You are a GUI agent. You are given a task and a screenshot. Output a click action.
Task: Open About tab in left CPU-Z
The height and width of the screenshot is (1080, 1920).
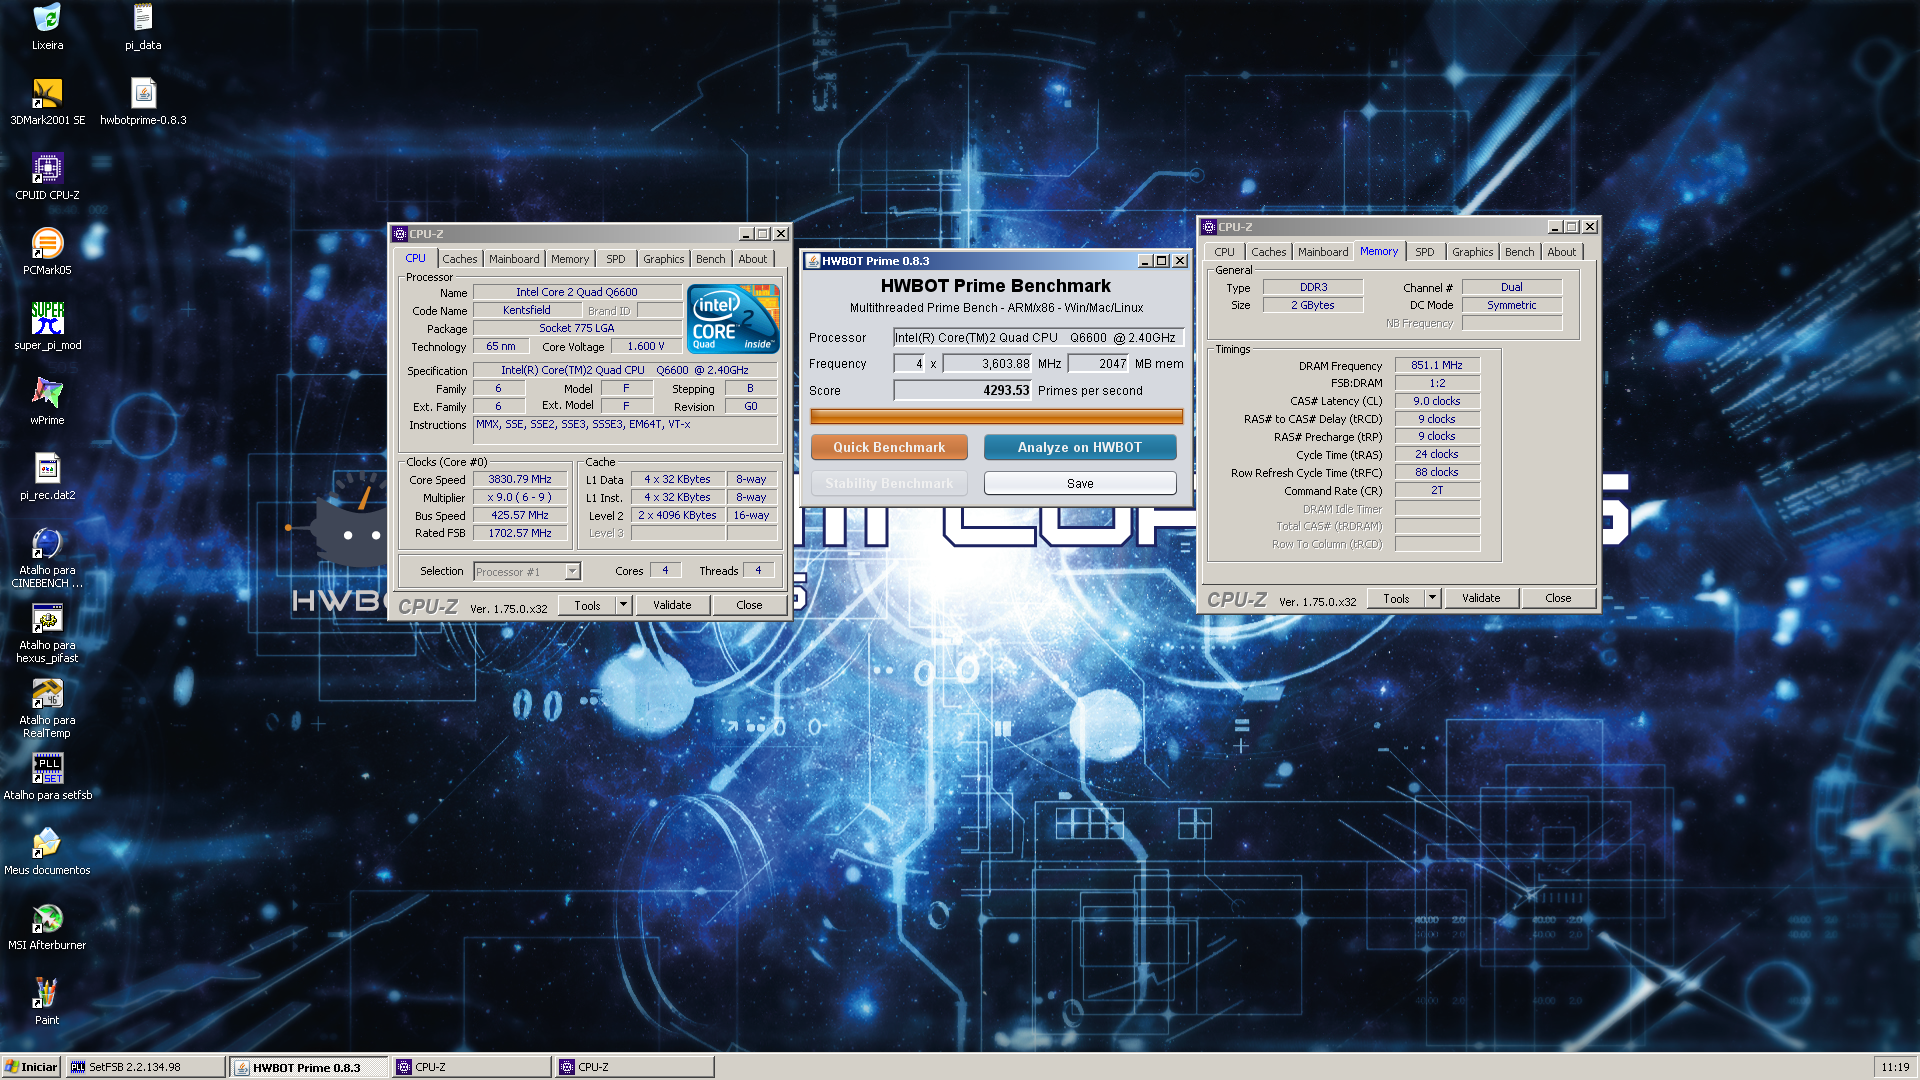tap(753, 259)
